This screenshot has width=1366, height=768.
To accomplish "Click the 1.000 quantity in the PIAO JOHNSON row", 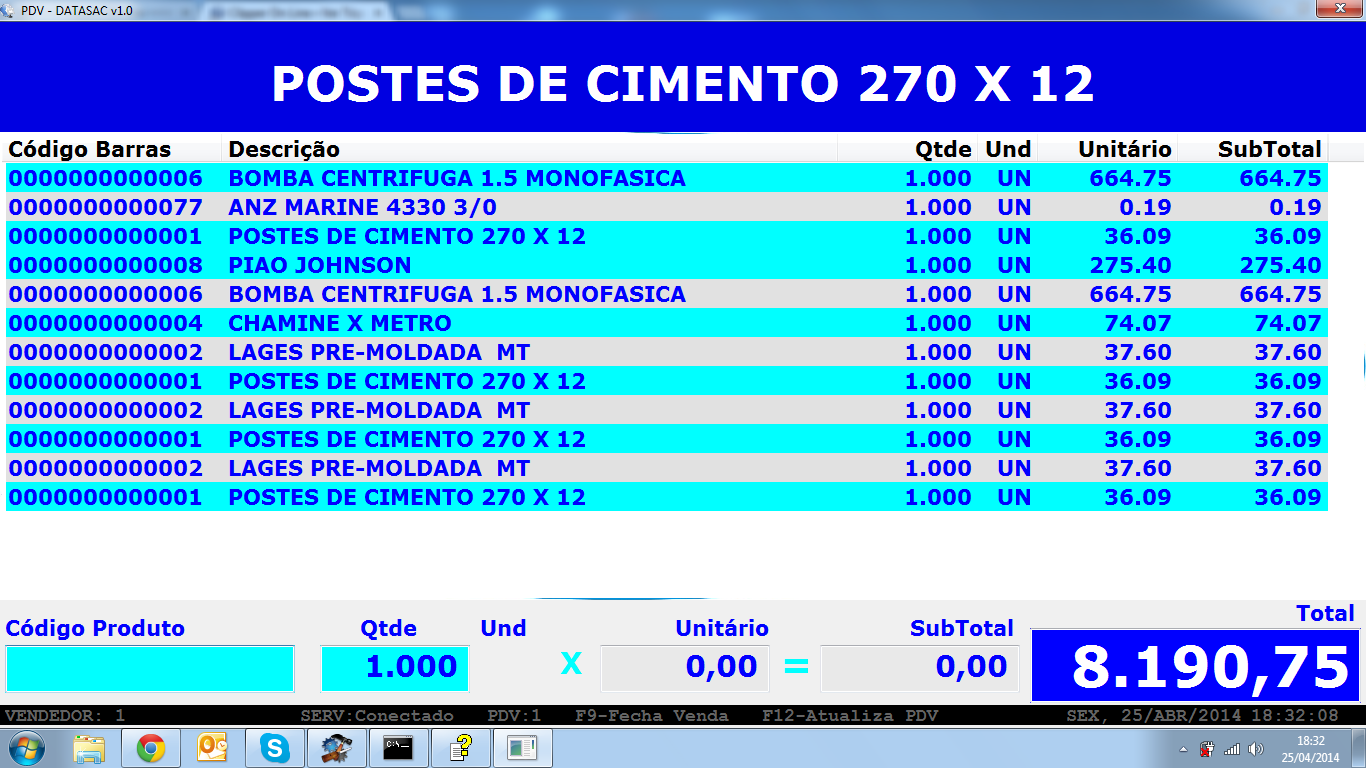I will [x=938, y=266].
